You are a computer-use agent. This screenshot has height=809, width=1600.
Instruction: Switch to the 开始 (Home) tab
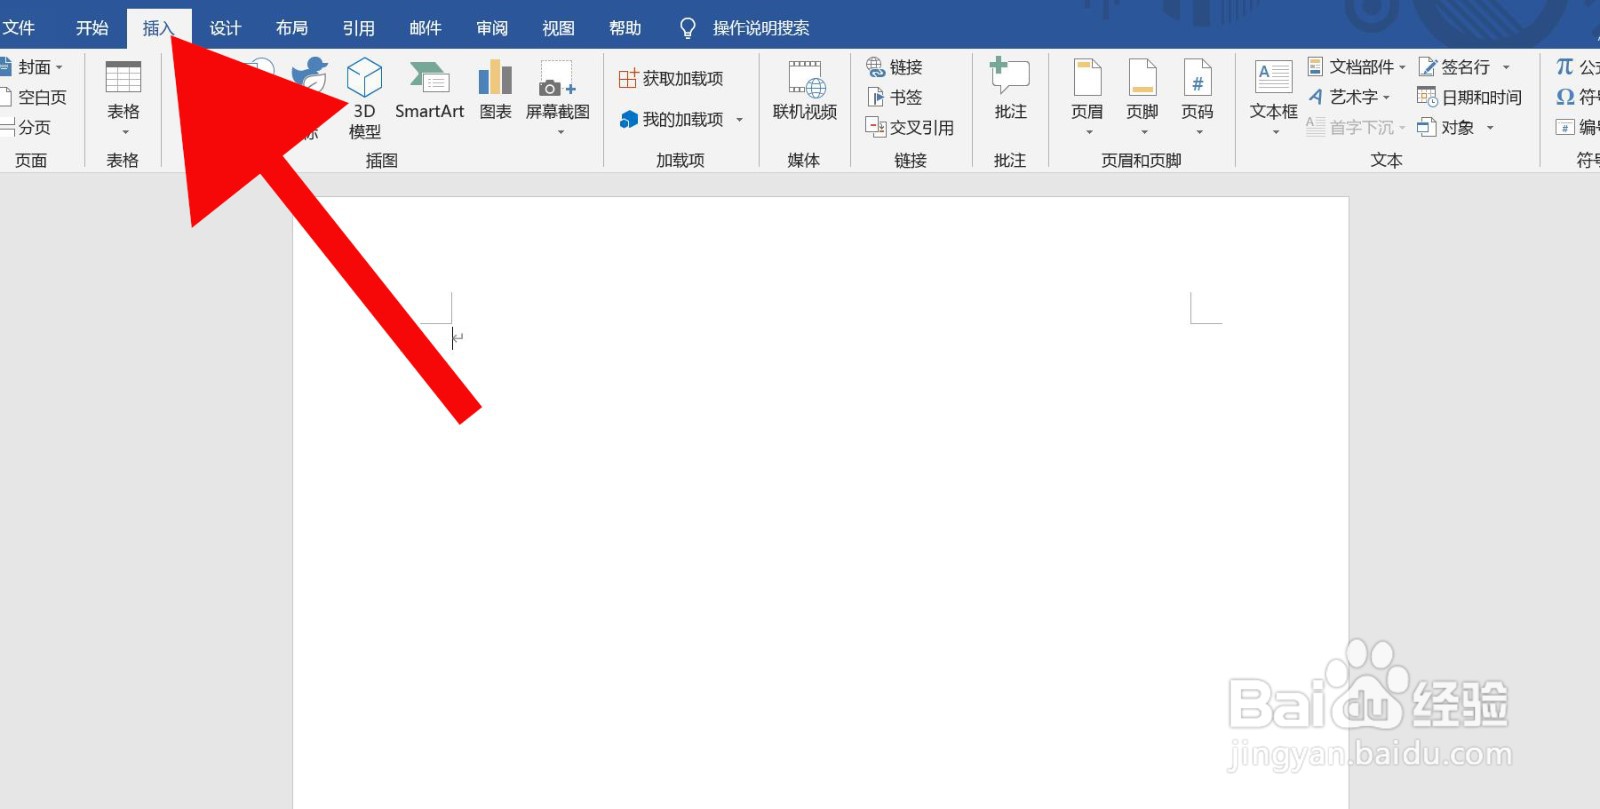pyautogui.click(x=92, y=28)
